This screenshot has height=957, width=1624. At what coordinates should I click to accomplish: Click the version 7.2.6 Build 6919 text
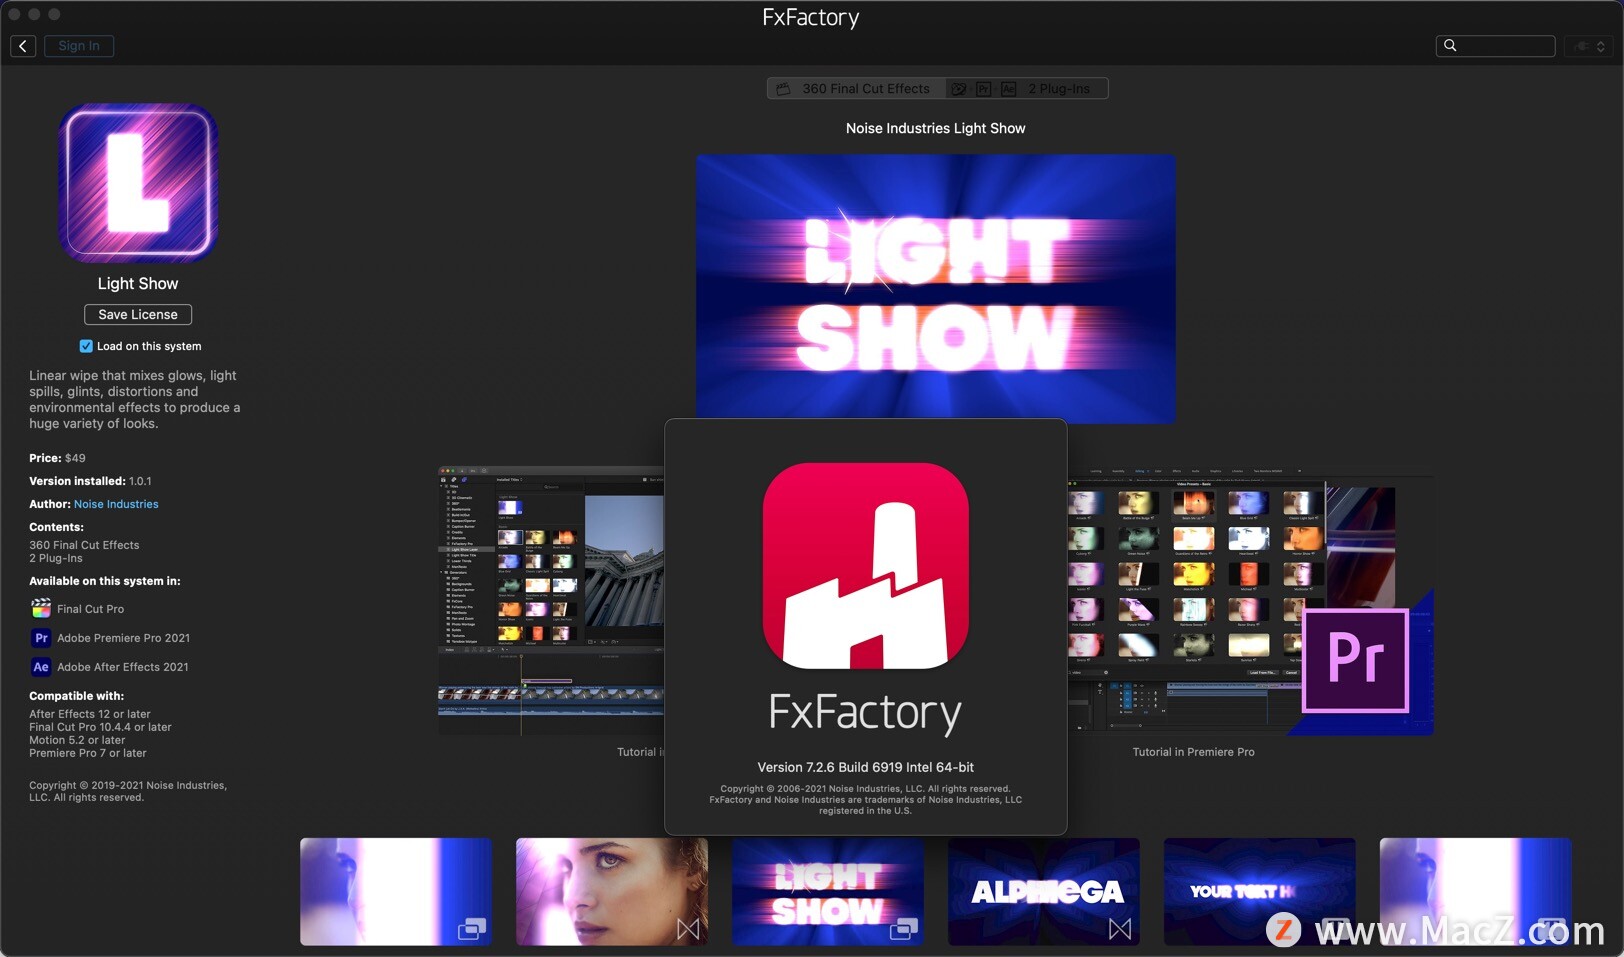coord(866,767)
